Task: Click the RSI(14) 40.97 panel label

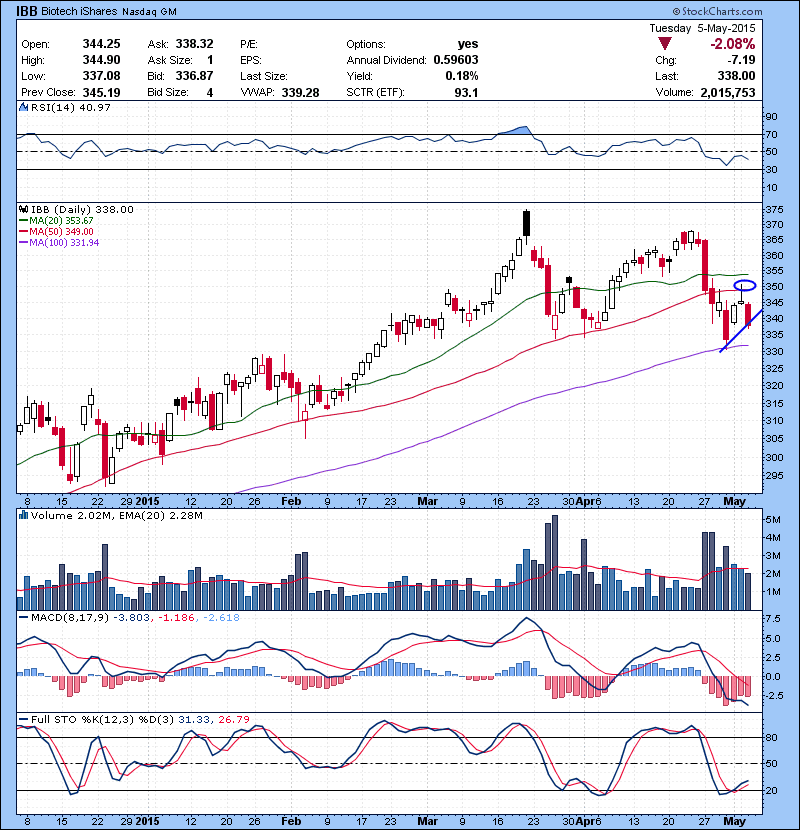Action: (x=70, y=107)
